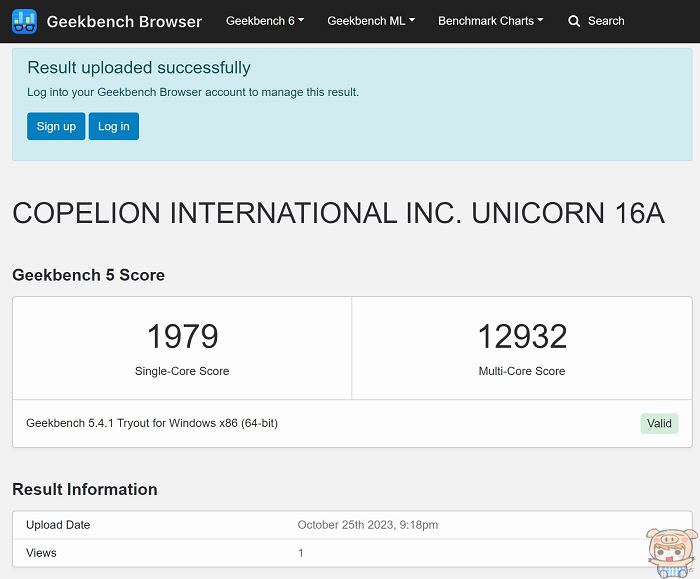Screen dimensions: 700x579
Task: Select the Result Information heading
Action: 85,489
